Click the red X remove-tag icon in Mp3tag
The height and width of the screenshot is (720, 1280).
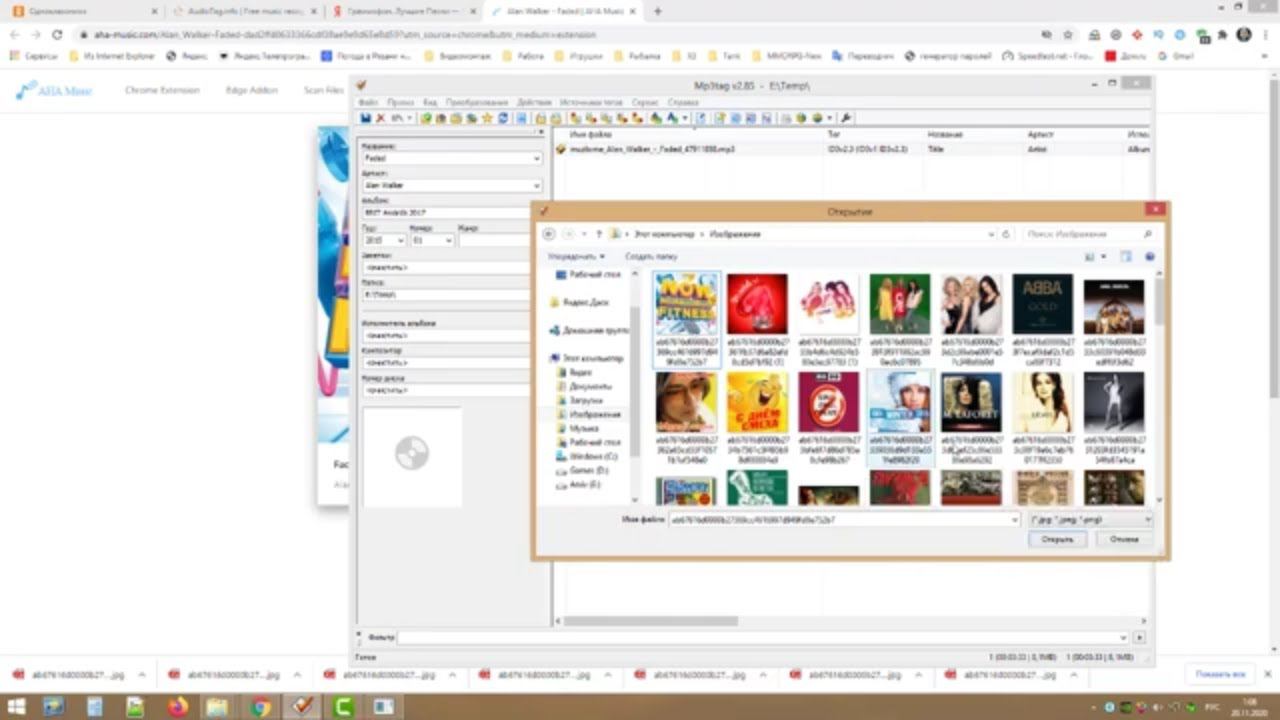coord(380,118)
